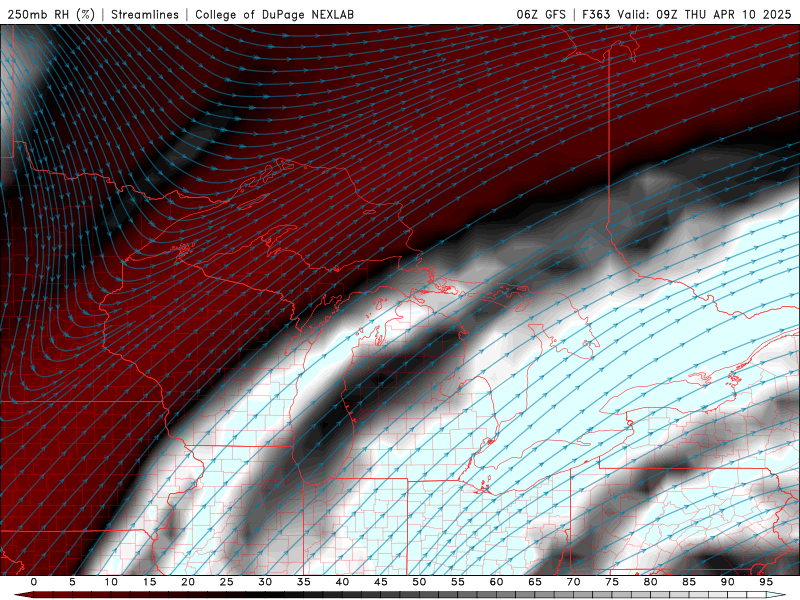Pick the '35' humidity scale label
800x600 pixels.
pos(304,582)
